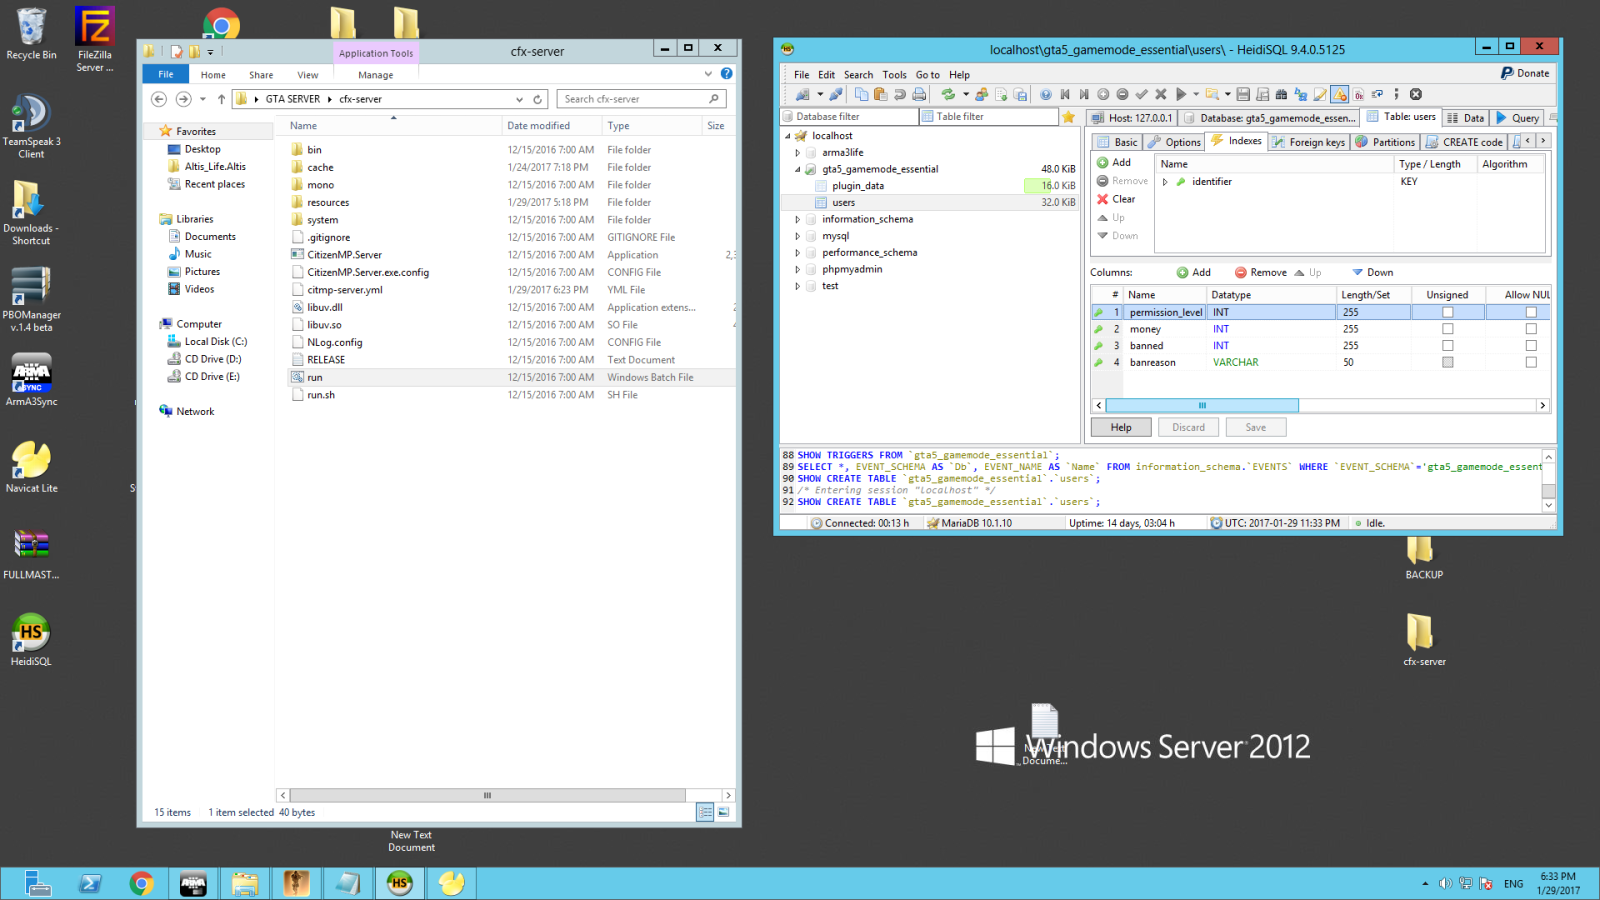Click HeidiSQL Print toolbar icon
Viewport: 1600px width, 900px height.
919,94
